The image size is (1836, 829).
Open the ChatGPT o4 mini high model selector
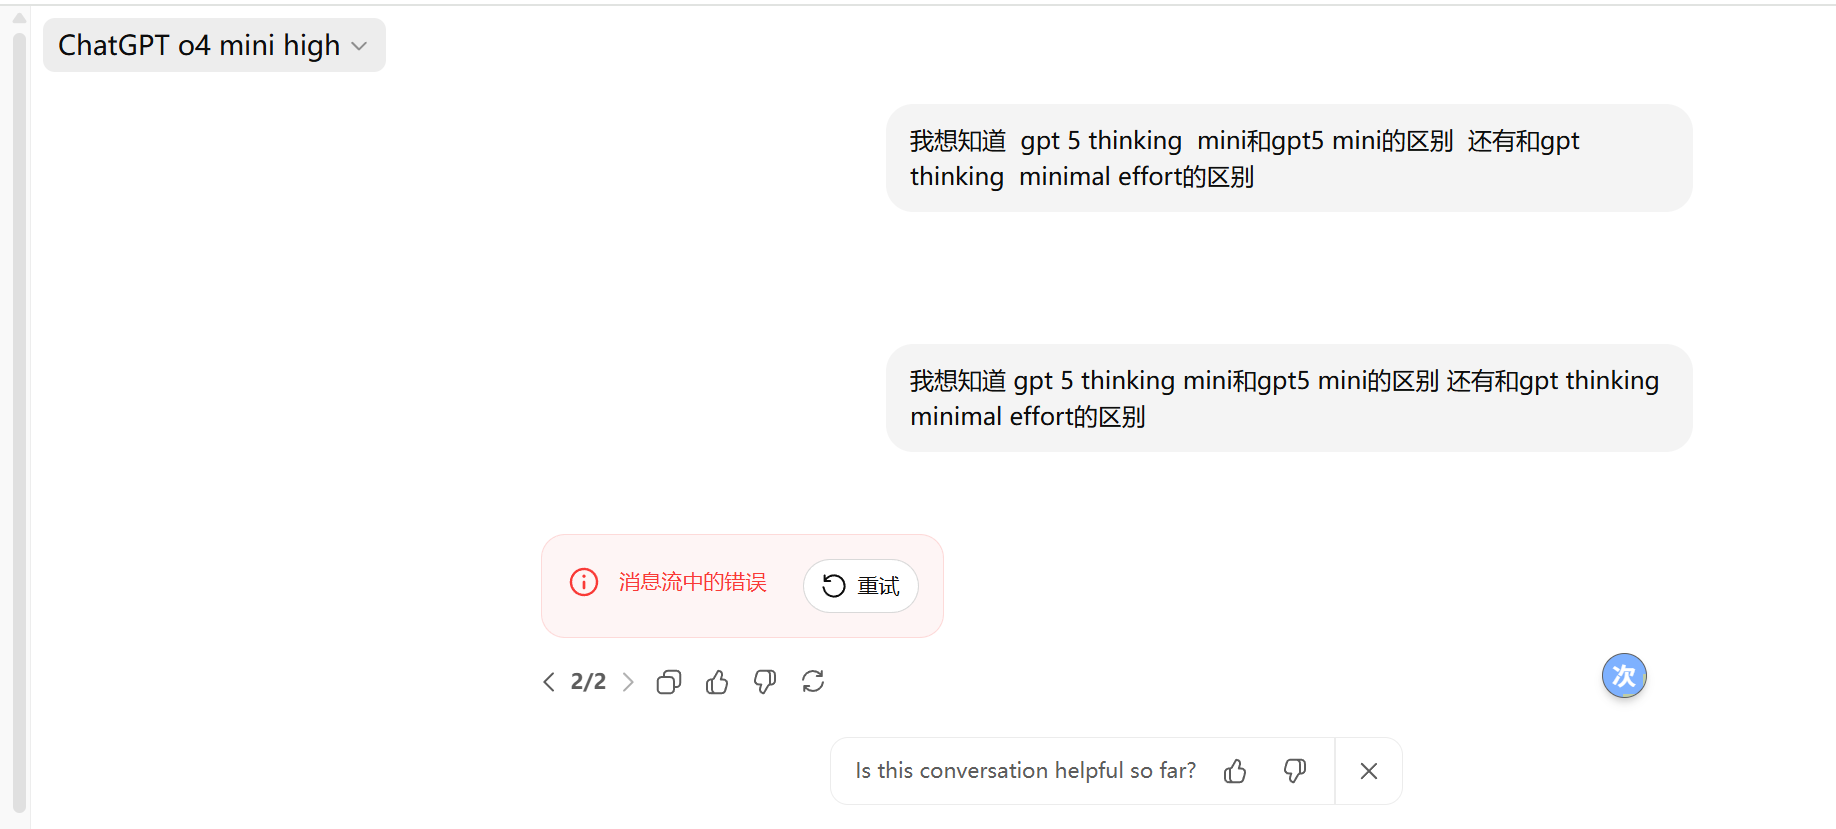[x=214, y=45]
